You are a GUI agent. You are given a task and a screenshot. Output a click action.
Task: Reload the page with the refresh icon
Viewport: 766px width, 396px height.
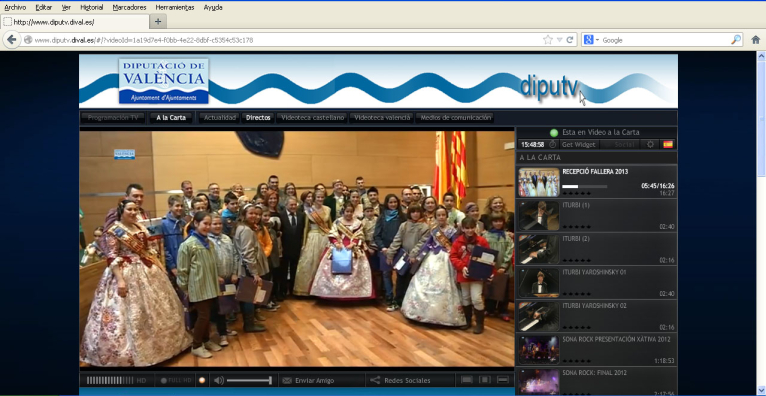point(570,40)
